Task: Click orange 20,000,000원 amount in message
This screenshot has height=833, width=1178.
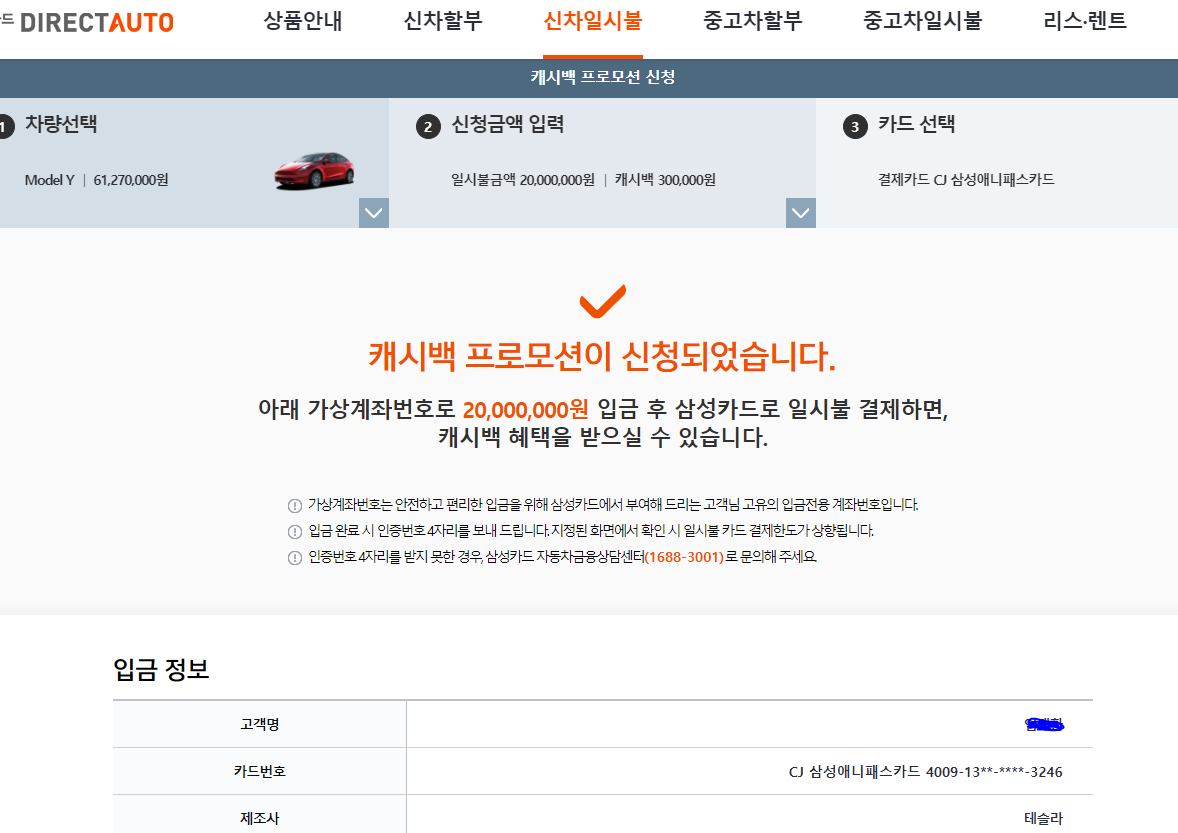Action: pos(526,410)
